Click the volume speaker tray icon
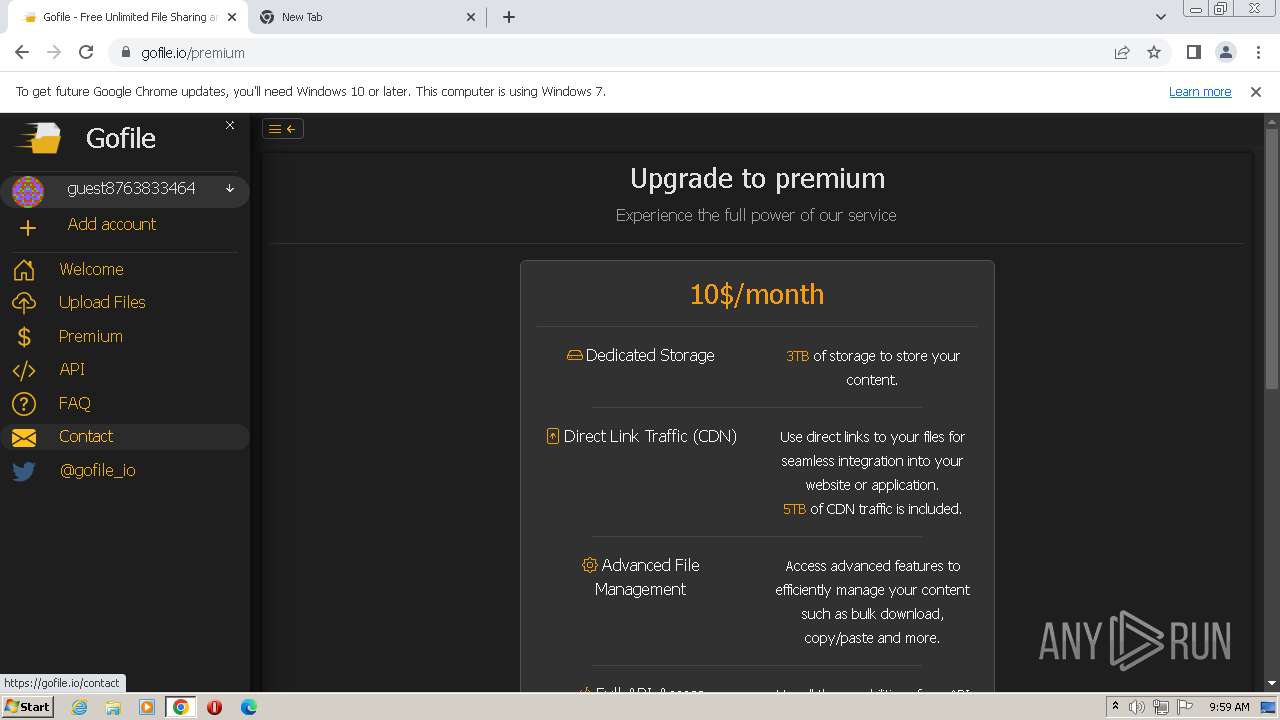1280x720 pixels. tap(1137, 707)
